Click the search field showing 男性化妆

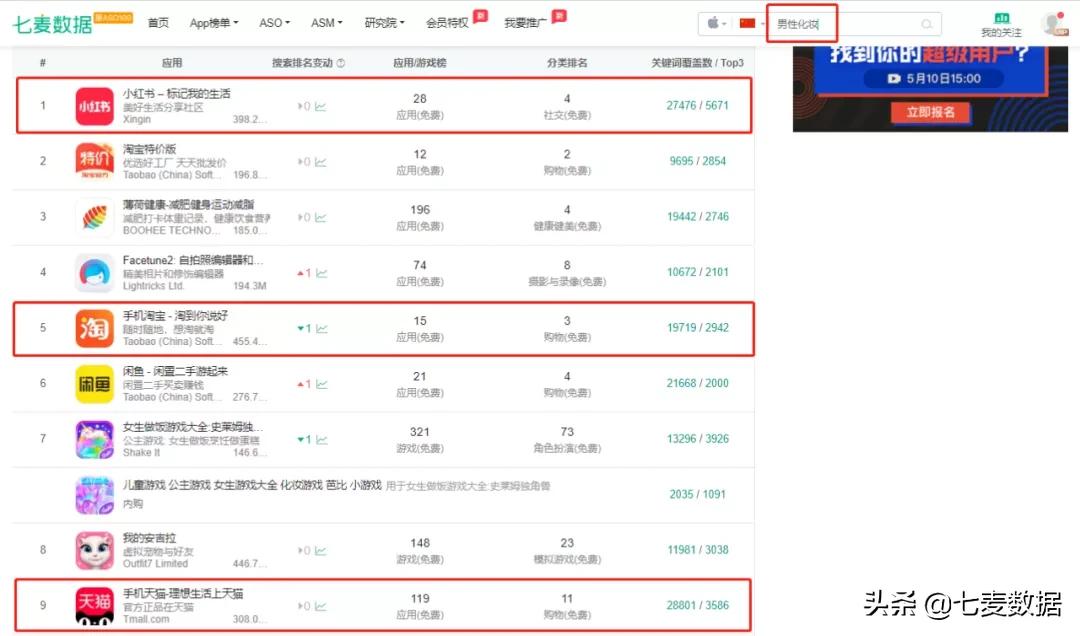tap(801, 24)
